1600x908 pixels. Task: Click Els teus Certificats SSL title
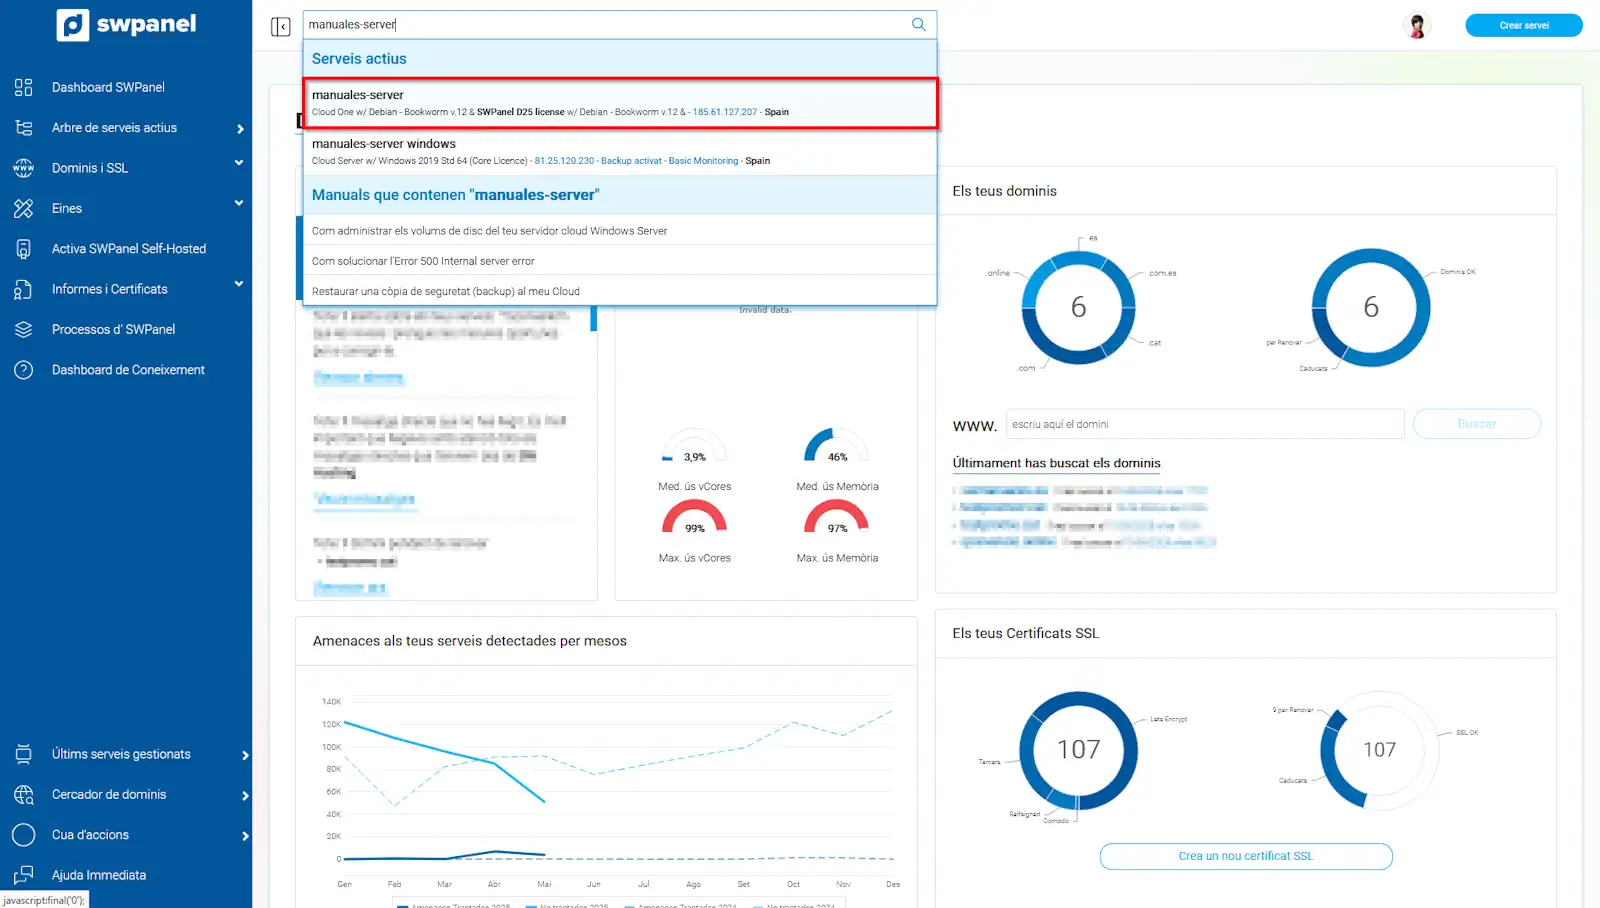(1025, 633)
